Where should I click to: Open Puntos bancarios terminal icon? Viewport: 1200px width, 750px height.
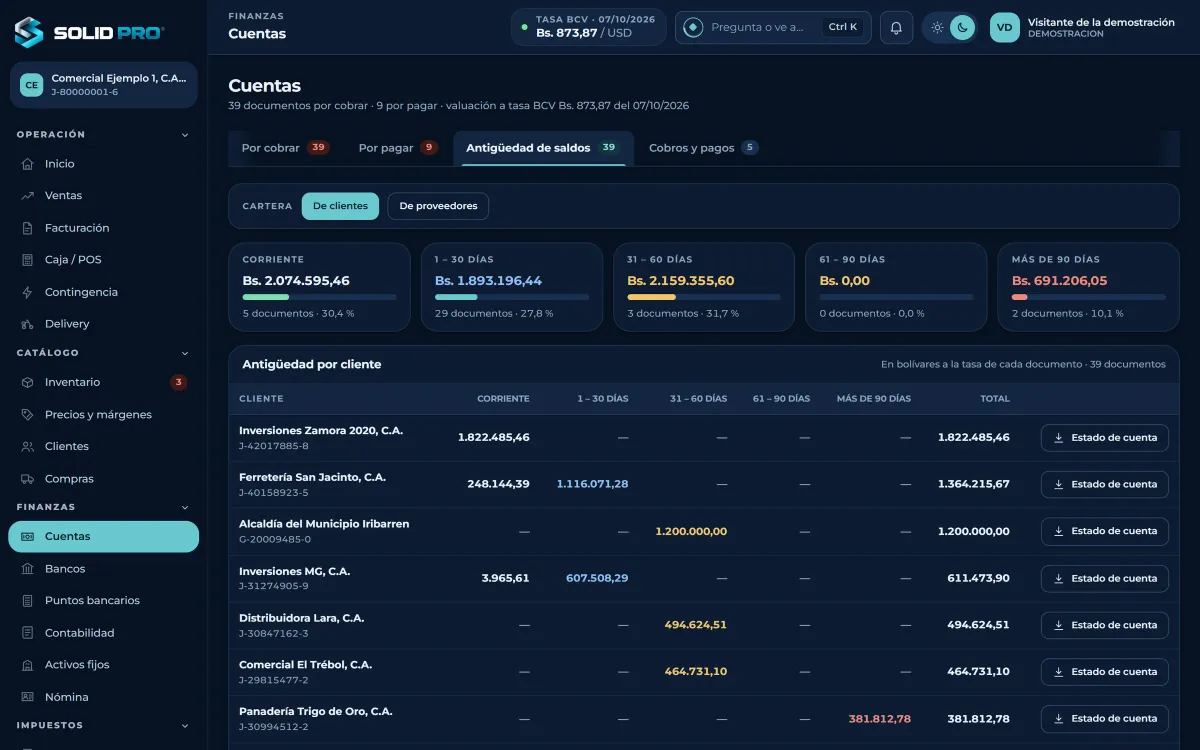point(27,601)
